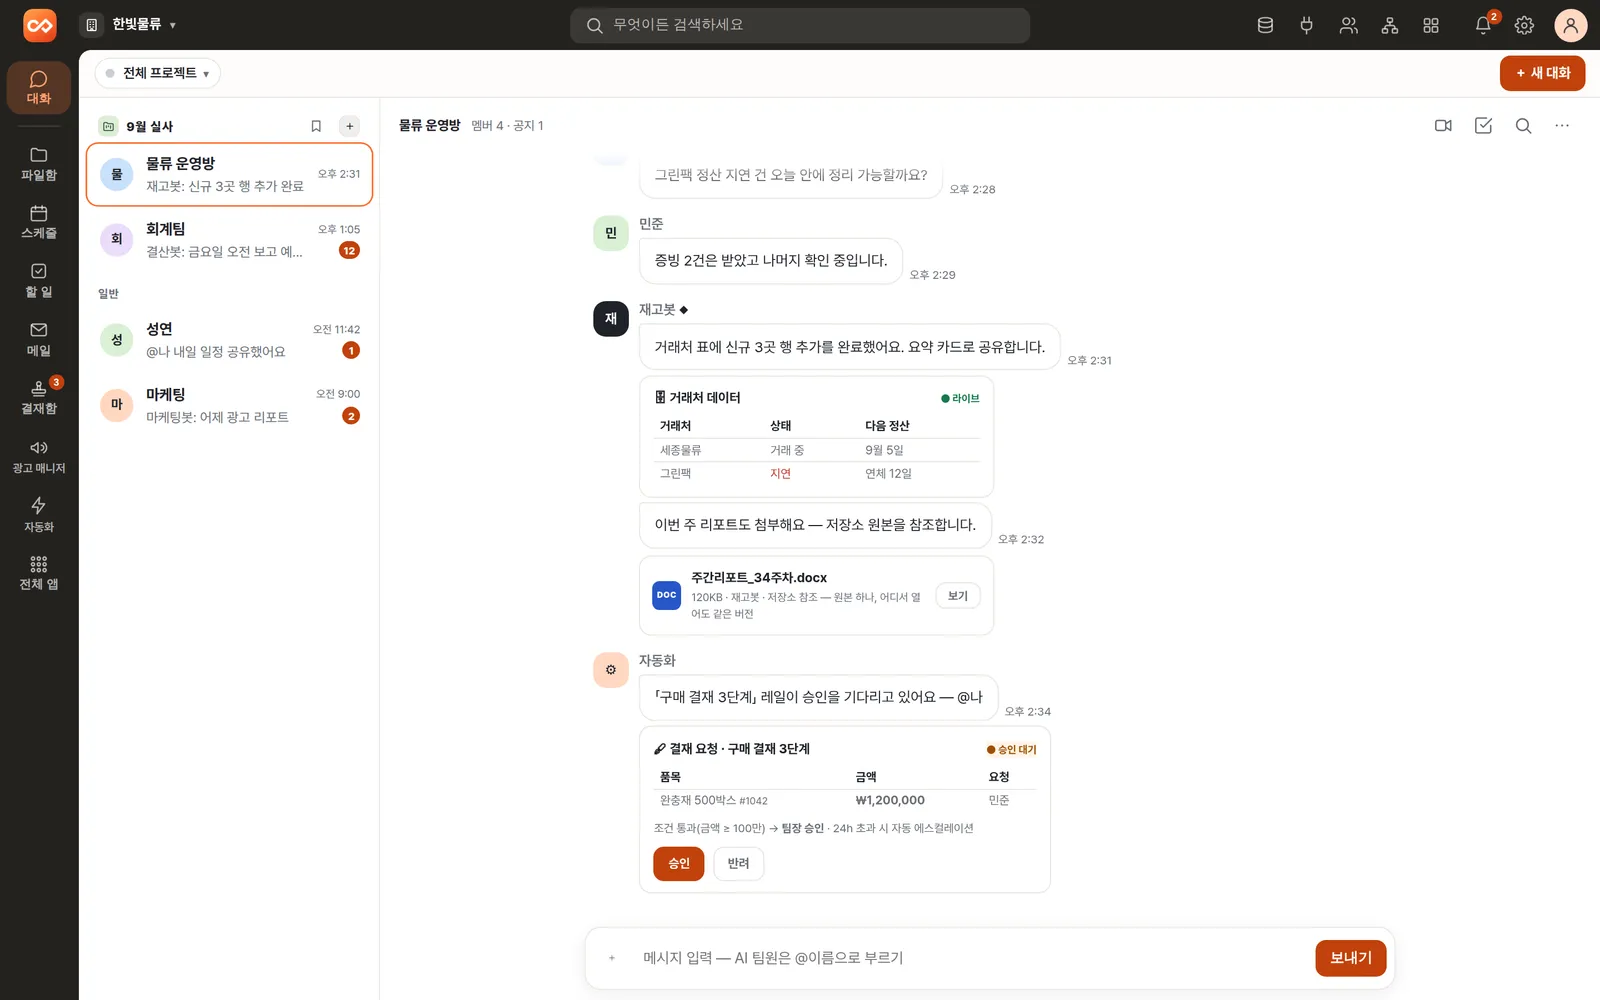Attach with plus in message box

tap(612, 958)
